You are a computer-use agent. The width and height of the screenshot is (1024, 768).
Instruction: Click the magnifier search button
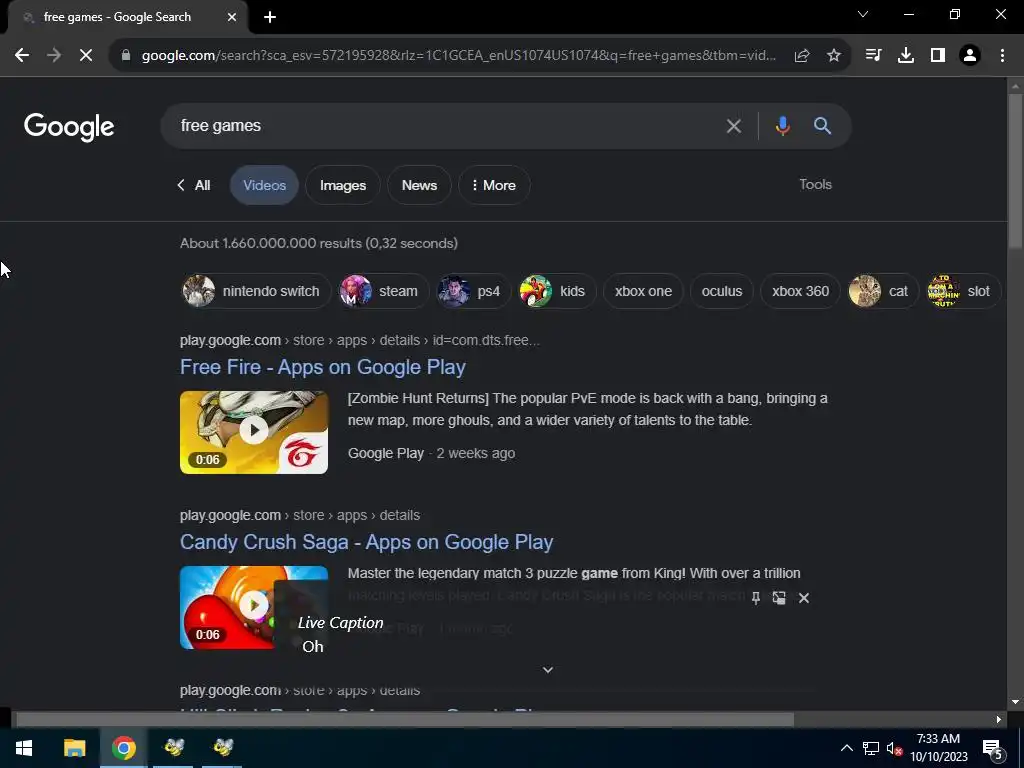823,126
